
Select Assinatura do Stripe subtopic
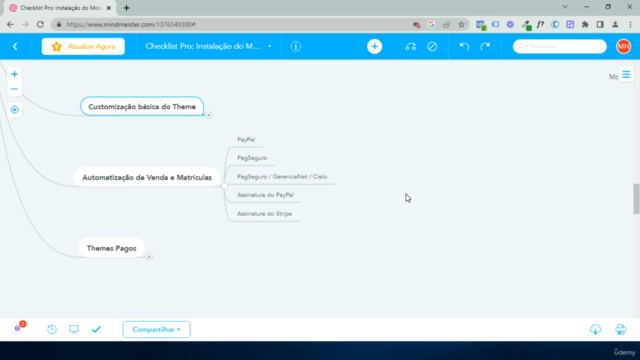pyautogui.click(x=264, y=214)
